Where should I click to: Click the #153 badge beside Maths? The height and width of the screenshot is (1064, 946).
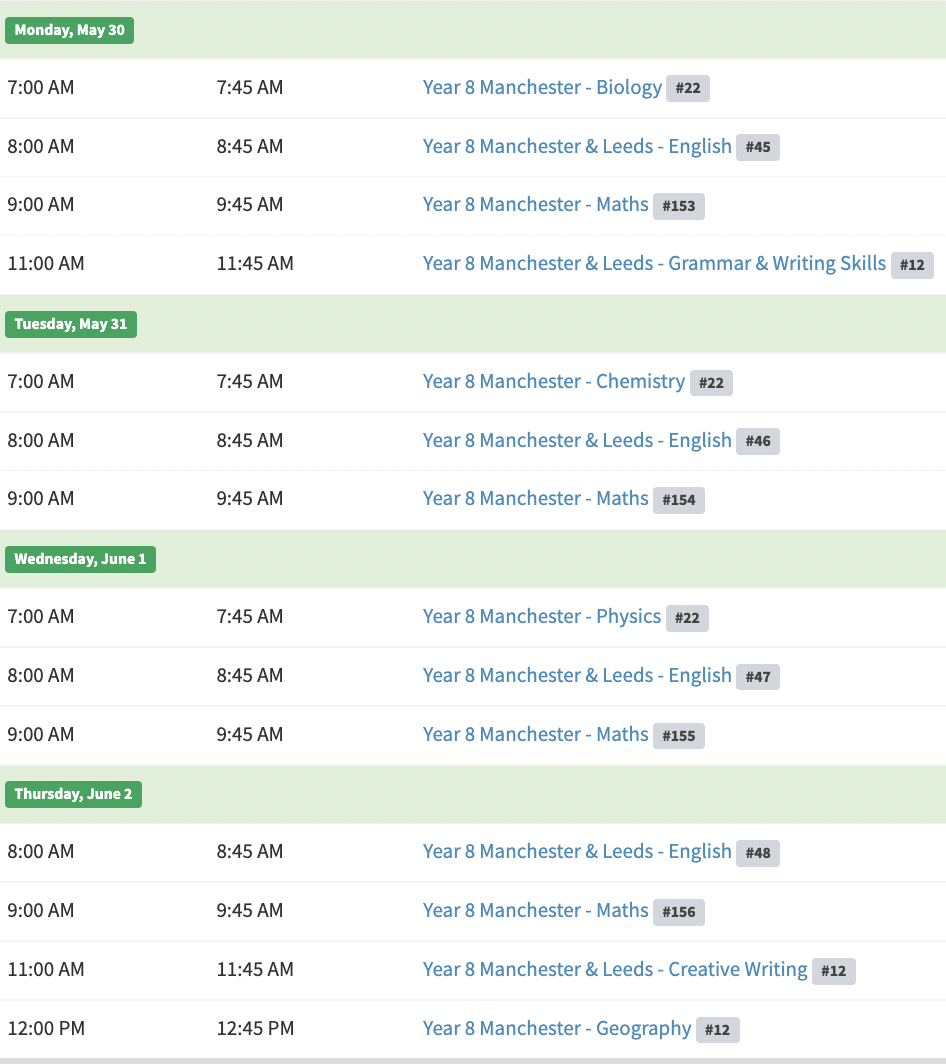tap(679, 206)
